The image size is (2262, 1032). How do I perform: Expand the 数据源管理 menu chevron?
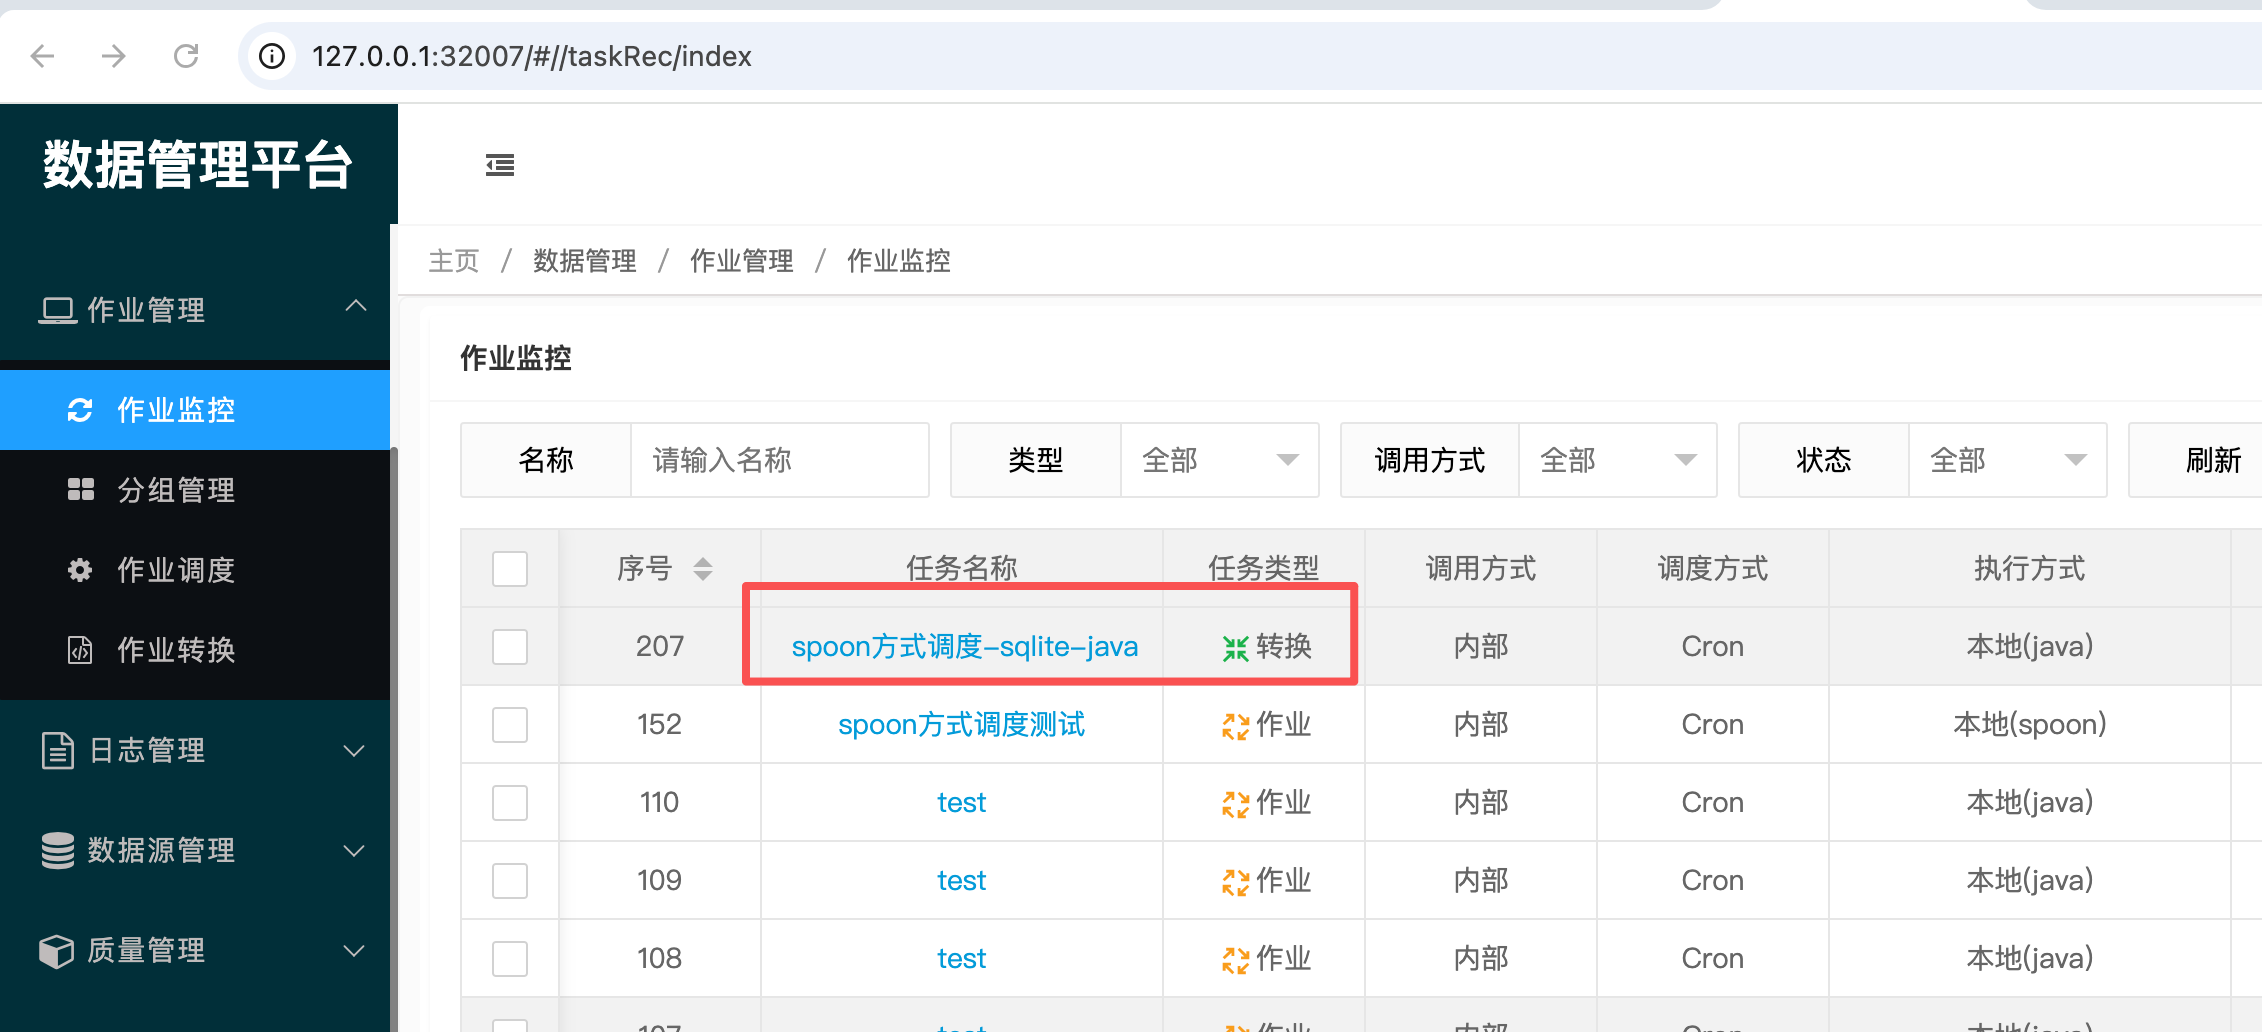[354, 851]
